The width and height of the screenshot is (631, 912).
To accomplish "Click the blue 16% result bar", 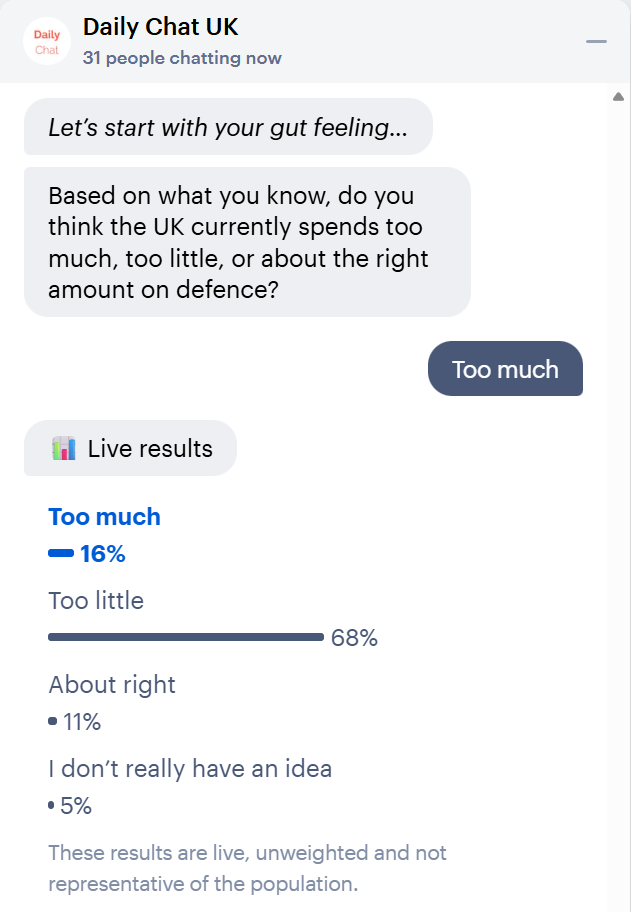I will tap(61, 553).
